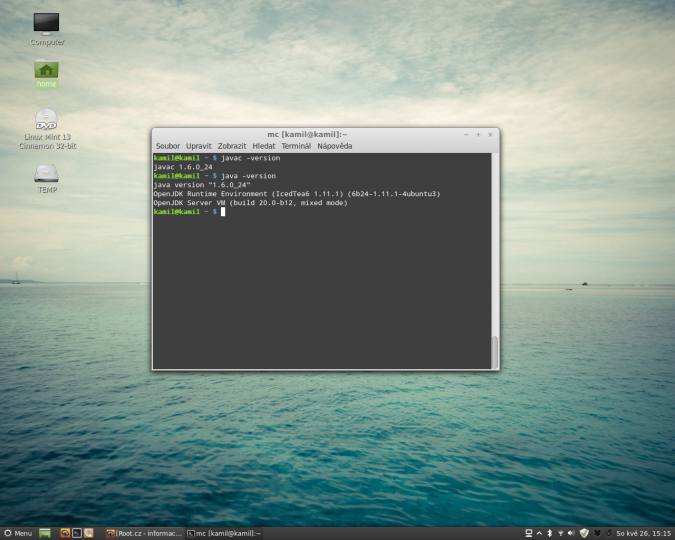Open the Zobrazit menu

coord(232,146)
